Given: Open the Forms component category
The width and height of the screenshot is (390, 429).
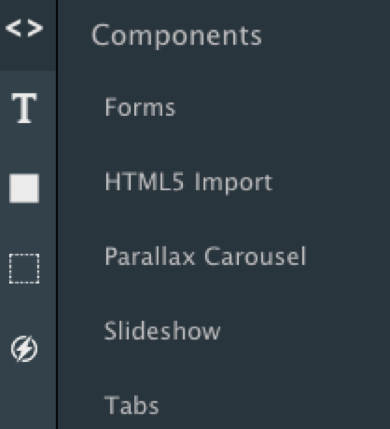Looking at the screenshot, I should click(140, 107).
